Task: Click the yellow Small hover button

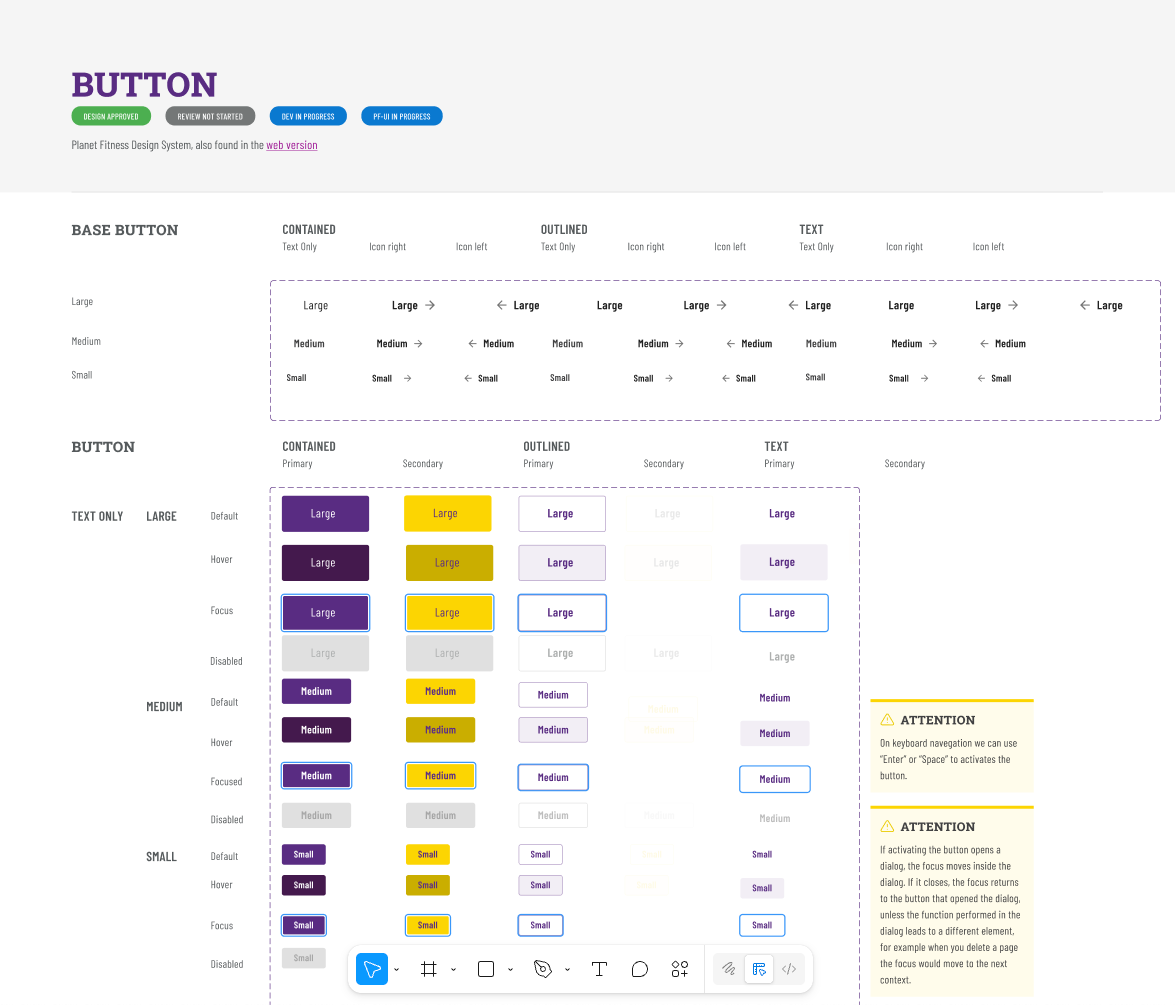Action: coord(428,885)
